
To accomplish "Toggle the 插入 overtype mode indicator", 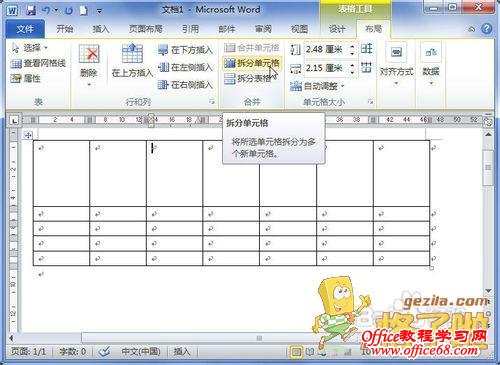I will click(x=181, y=352).
